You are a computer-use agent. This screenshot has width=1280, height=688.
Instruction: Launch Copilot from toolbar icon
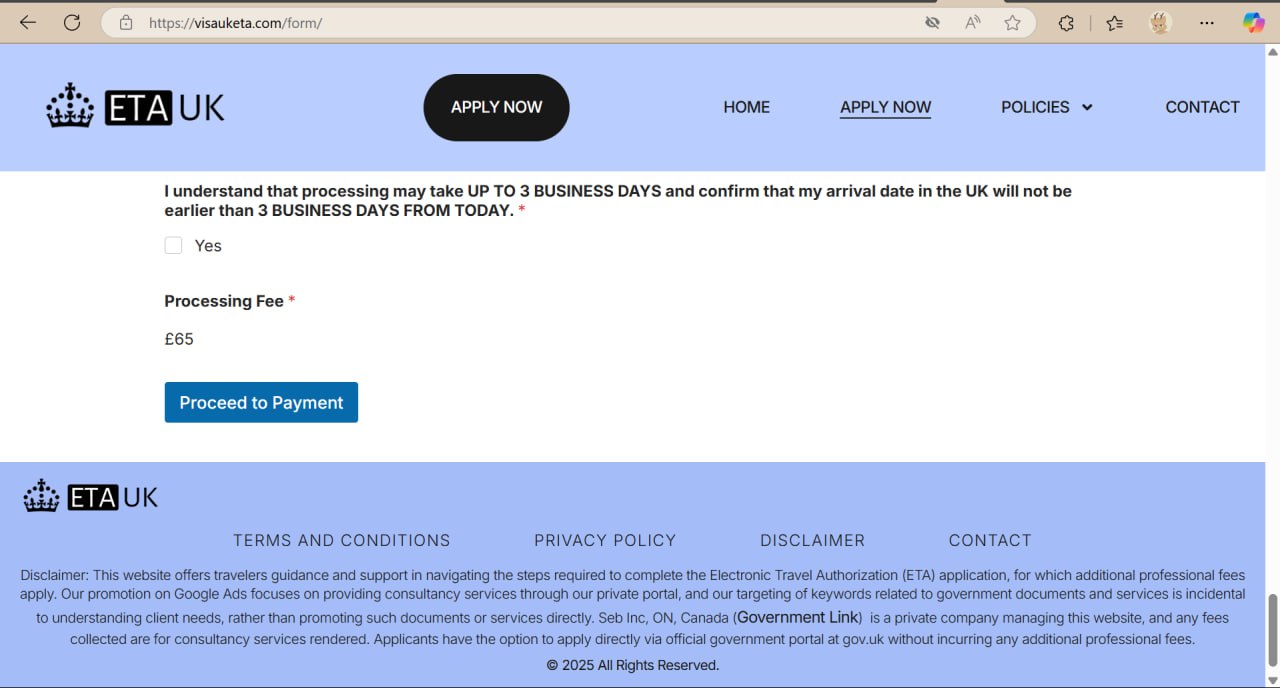click(x=1253, y=22)
